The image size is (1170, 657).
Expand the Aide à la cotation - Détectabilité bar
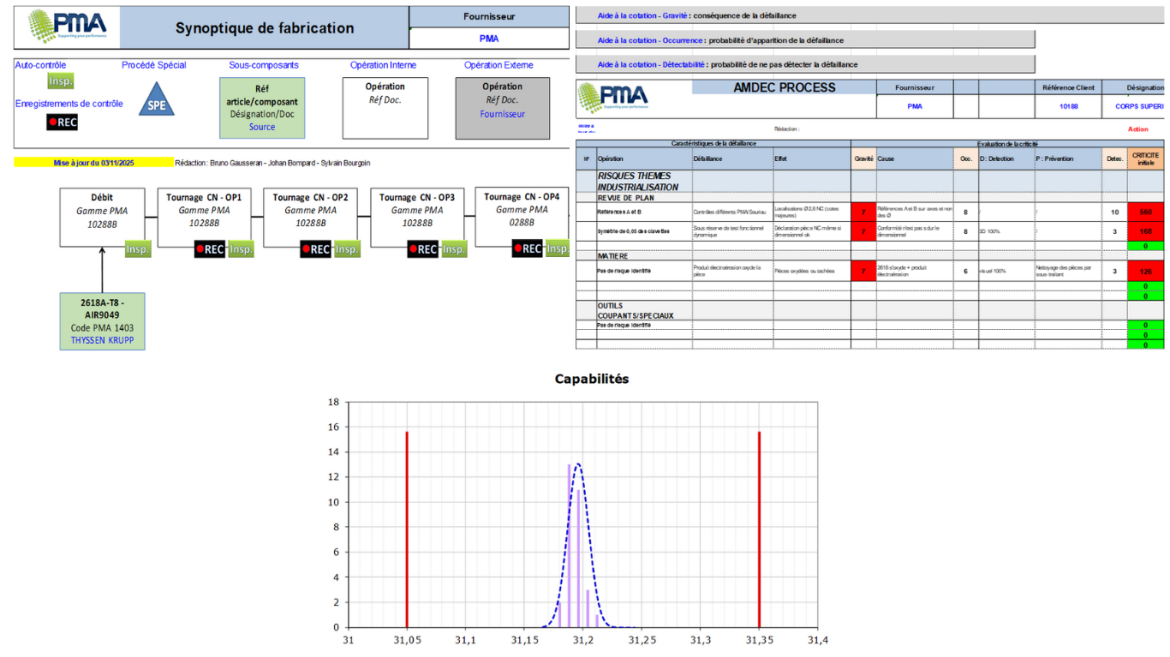804,64
